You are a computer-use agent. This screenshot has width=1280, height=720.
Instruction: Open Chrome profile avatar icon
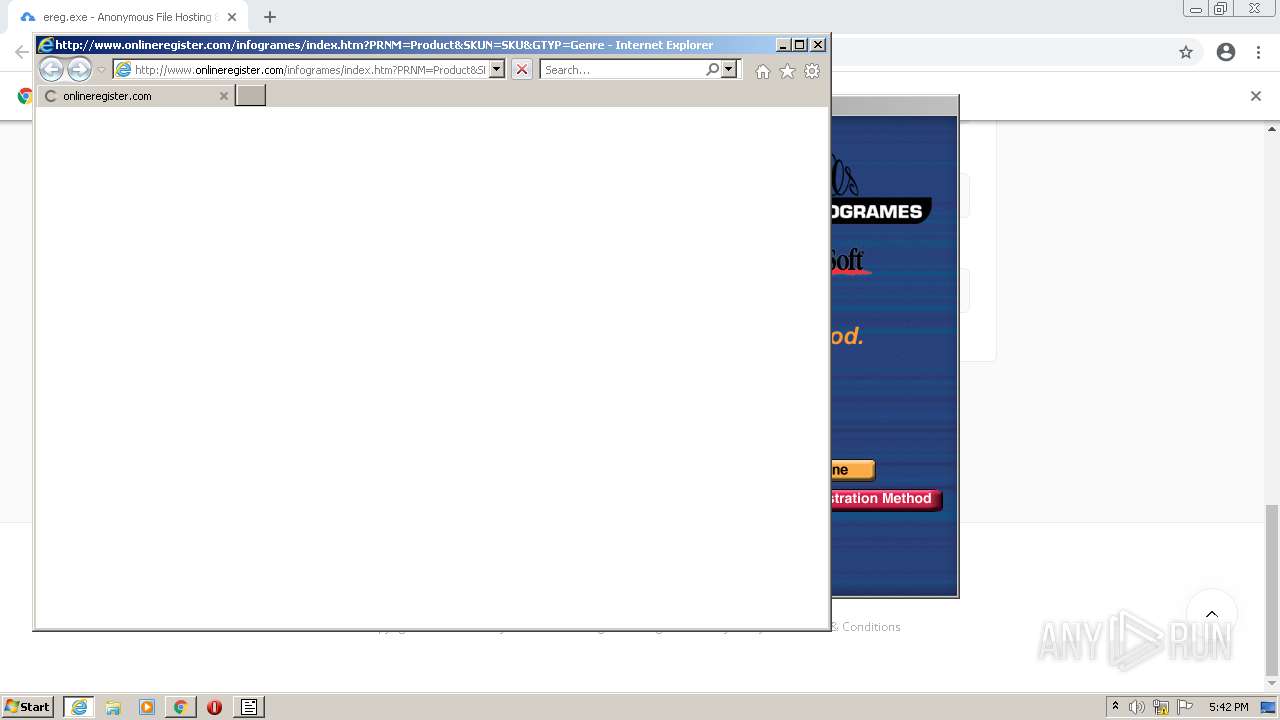point(1226,52)
